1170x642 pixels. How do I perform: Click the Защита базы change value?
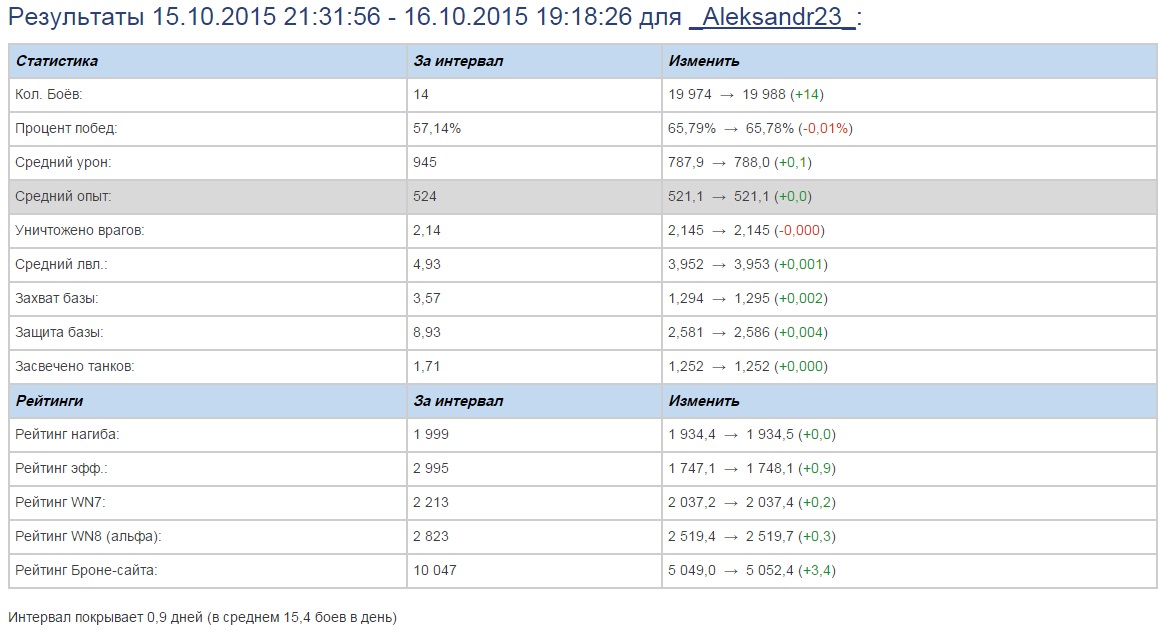point(748,333)
